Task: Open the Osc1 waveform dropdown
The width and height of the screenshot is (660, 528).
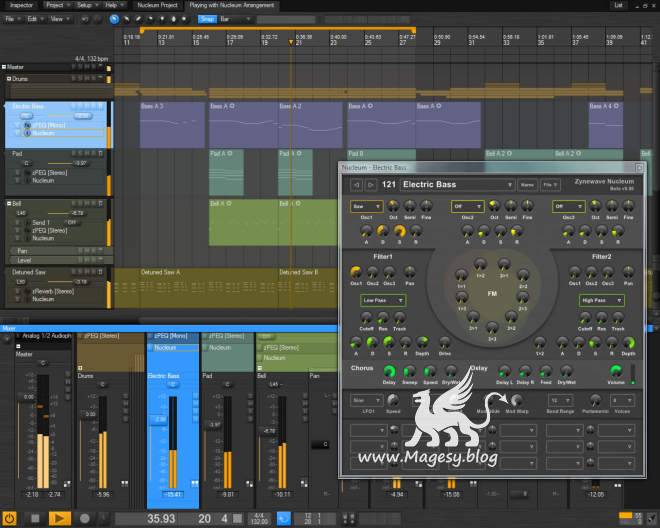Action: click(366, 206)
